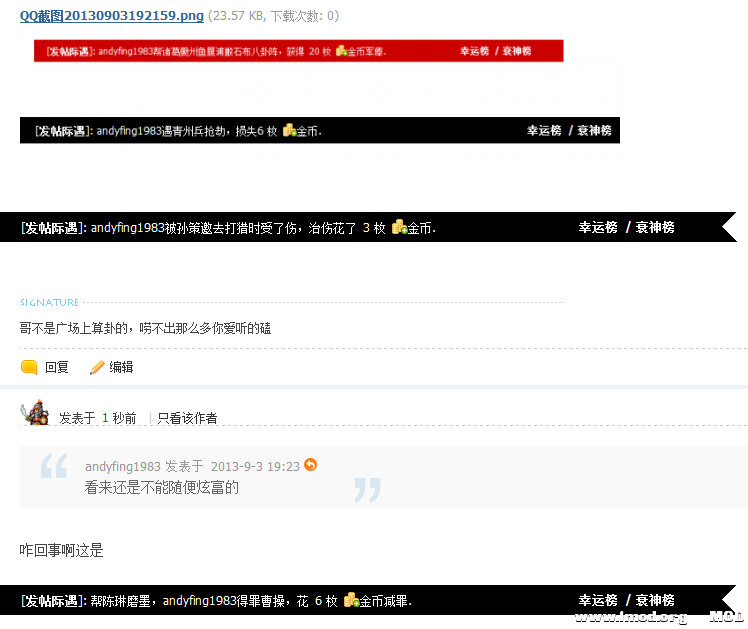748x629 pixels.
Task: Click the text 发表于 1 秒前
Action: (98, 418)
